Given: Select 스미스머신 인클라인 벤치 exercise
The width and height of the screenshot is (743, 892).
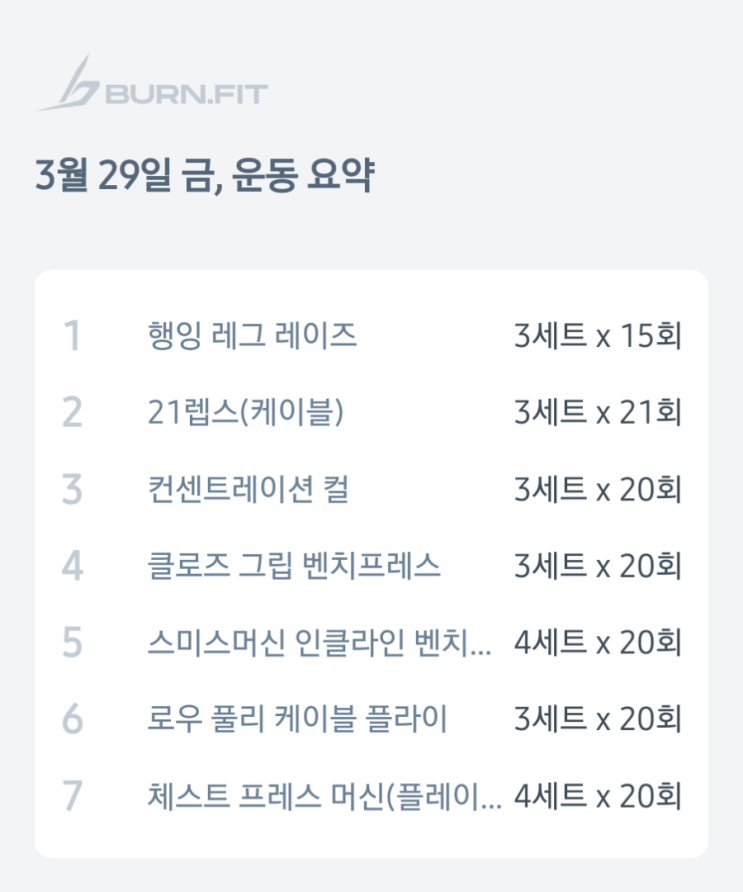Looking at the screenshot, I should click(318, 643).
